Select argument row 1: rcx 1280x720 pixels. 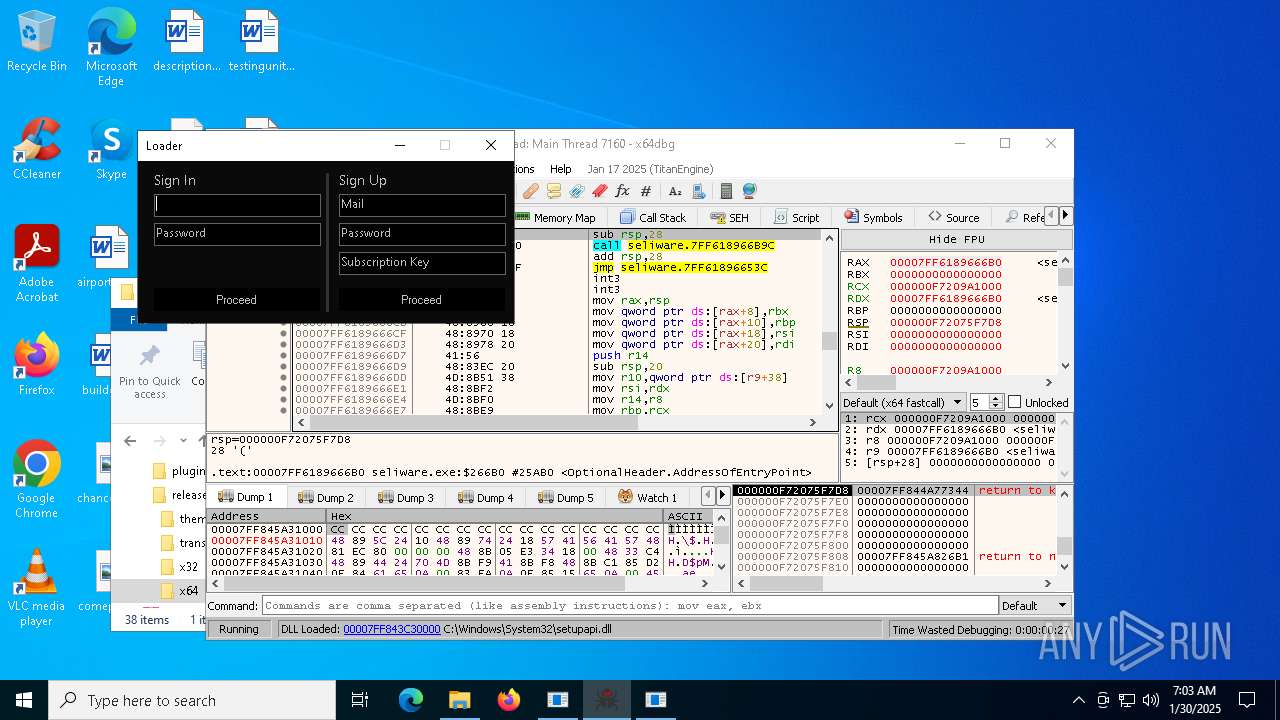(949, 418)
